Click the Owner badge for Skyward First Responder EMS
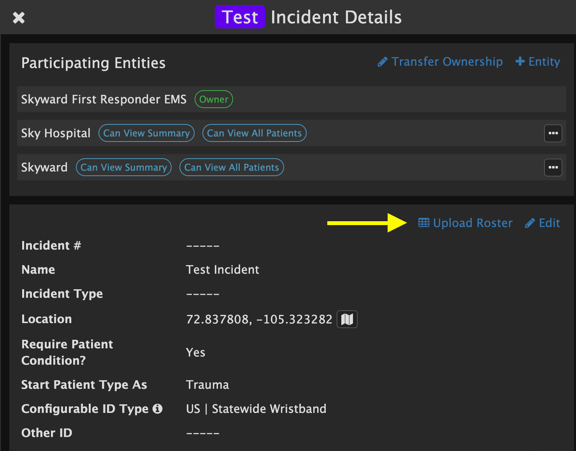The image size is (576, 451). 214,99
